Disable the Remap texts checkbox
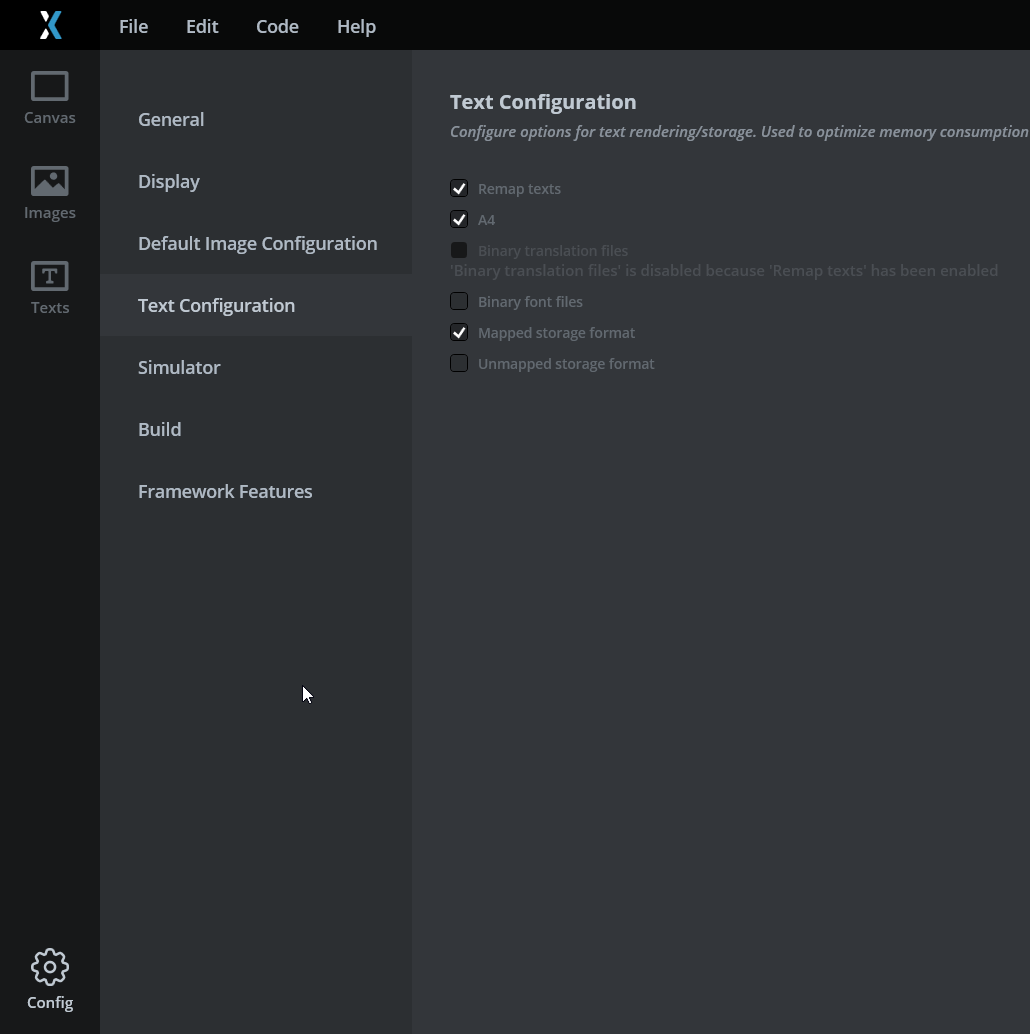1030x1034 pixels. point(459,188)
